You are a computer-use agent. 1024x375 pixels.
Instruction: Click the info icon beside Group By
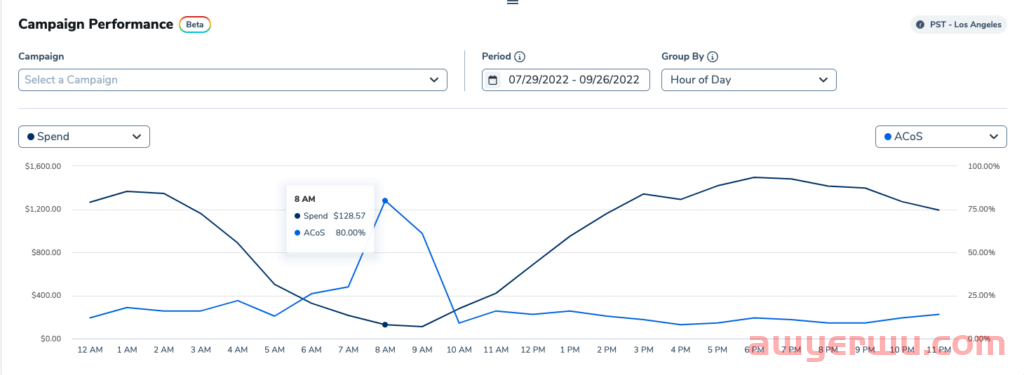(712, 57)
